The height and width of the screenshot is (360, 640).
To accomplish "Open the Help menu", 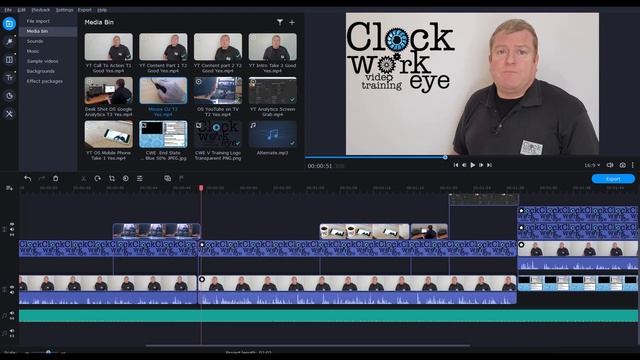I will pyautogui.click(x=102, y=10).
